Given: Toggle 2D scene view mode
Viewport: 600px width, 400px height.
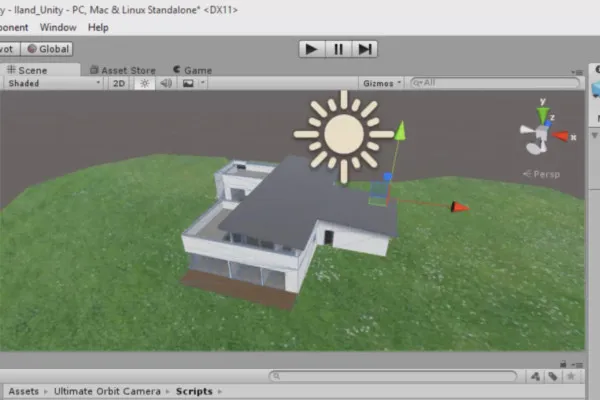Looking at the screenshot, I should (119, 83).
